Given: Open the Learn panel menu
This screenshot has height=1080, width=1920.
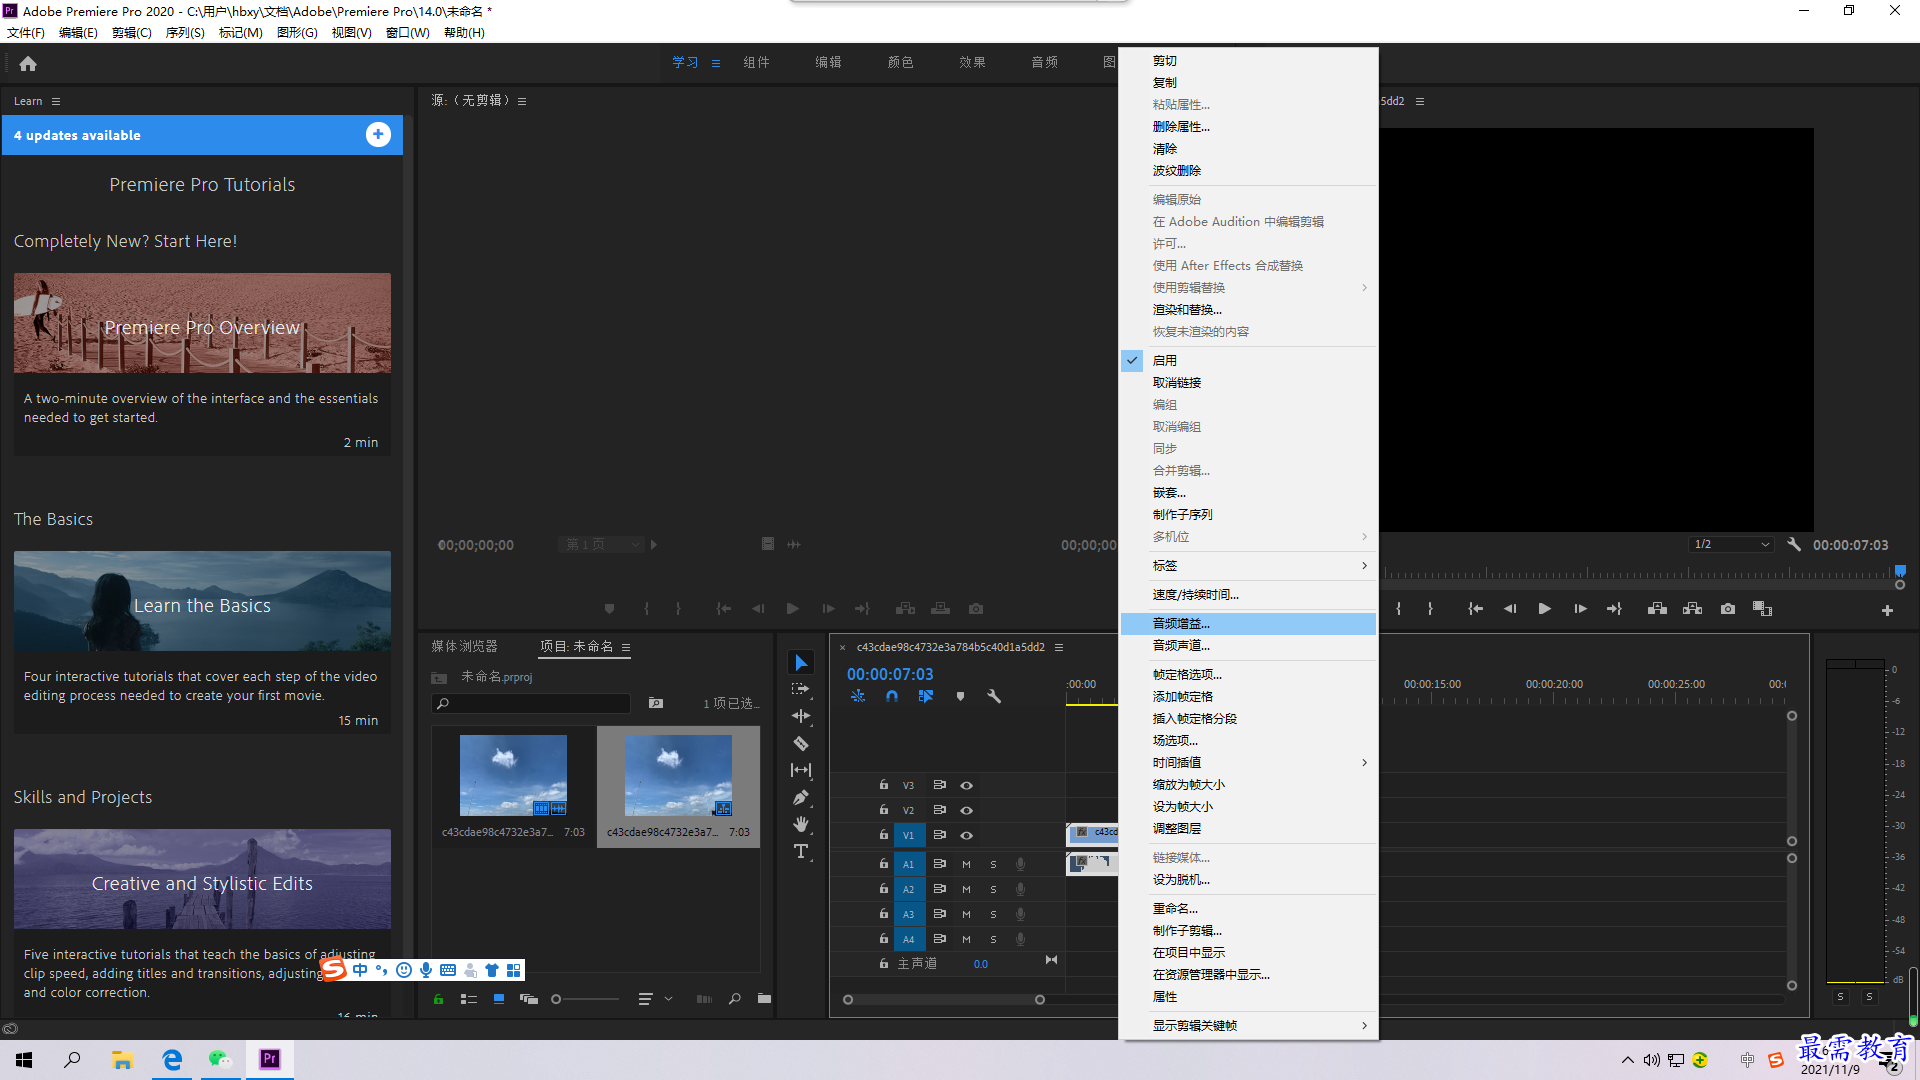Looking at the screenshot, I should click(x=56, y=101).
